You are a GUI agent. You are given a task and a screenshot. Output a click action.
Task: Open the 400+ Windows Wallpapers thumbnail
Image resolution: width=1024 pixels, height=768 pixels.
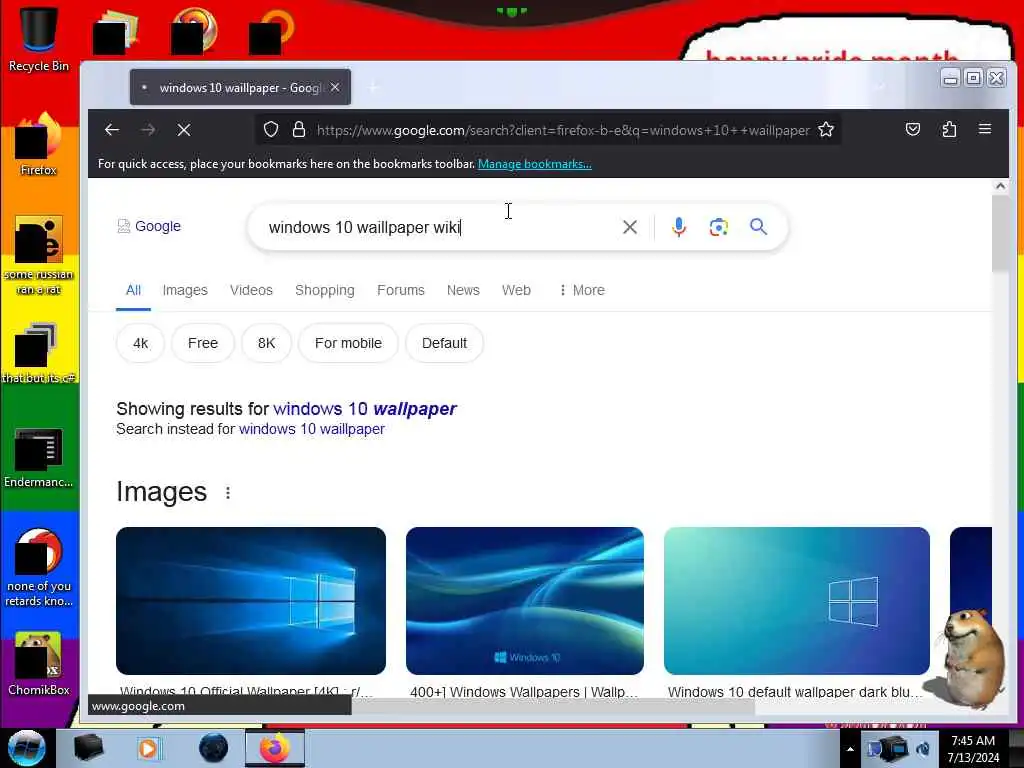click(x=524, y=601)
